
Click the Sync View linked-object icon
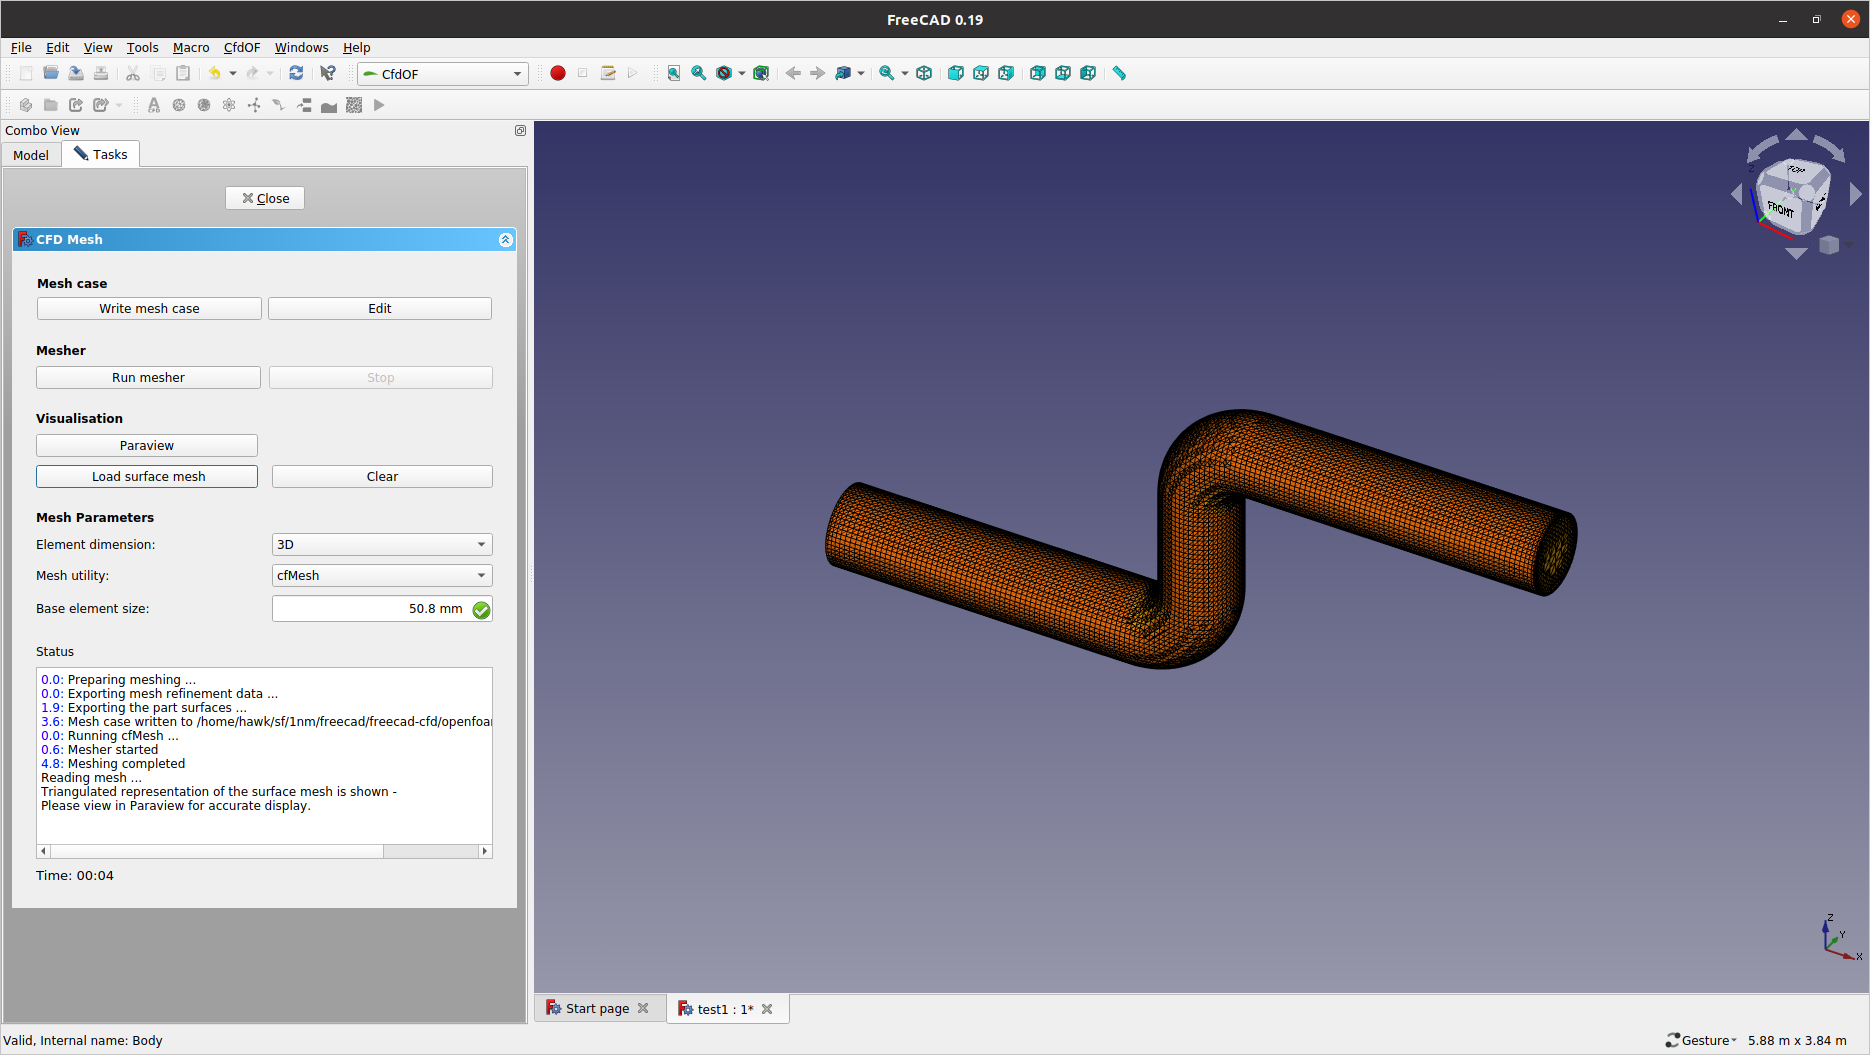843,73
